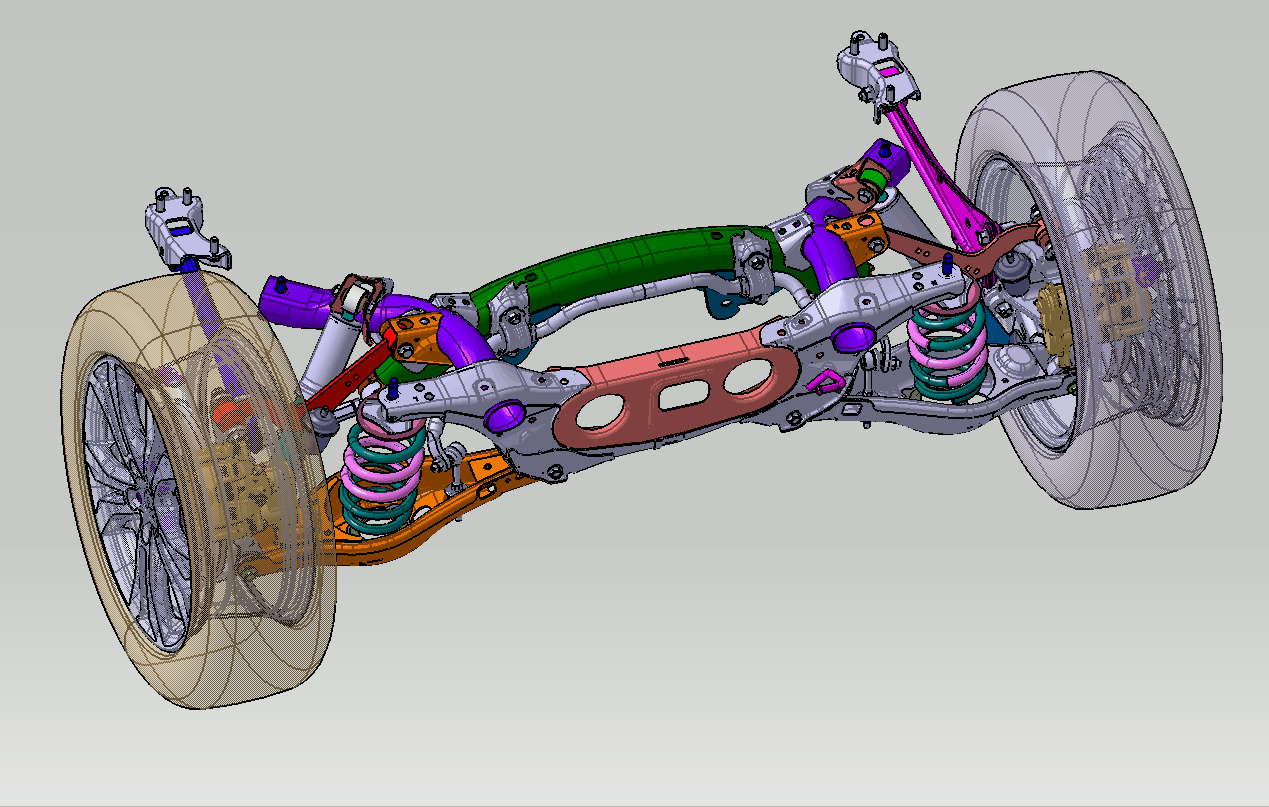Viewport: 1269px width, 807px height.
Task: Pick the silver top-right mount bracket with studs
Action: [880, 68]
